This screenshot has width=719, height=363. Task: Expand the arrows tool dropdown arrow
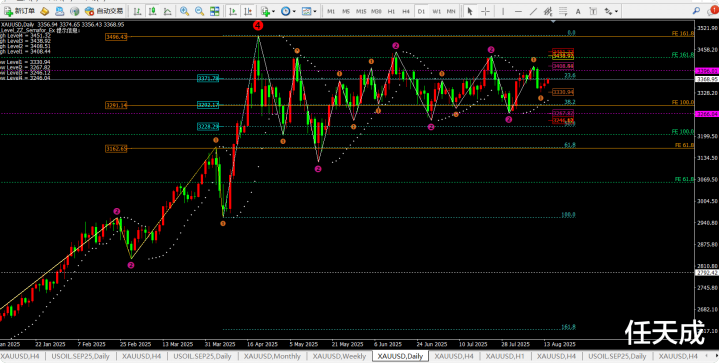617,11
